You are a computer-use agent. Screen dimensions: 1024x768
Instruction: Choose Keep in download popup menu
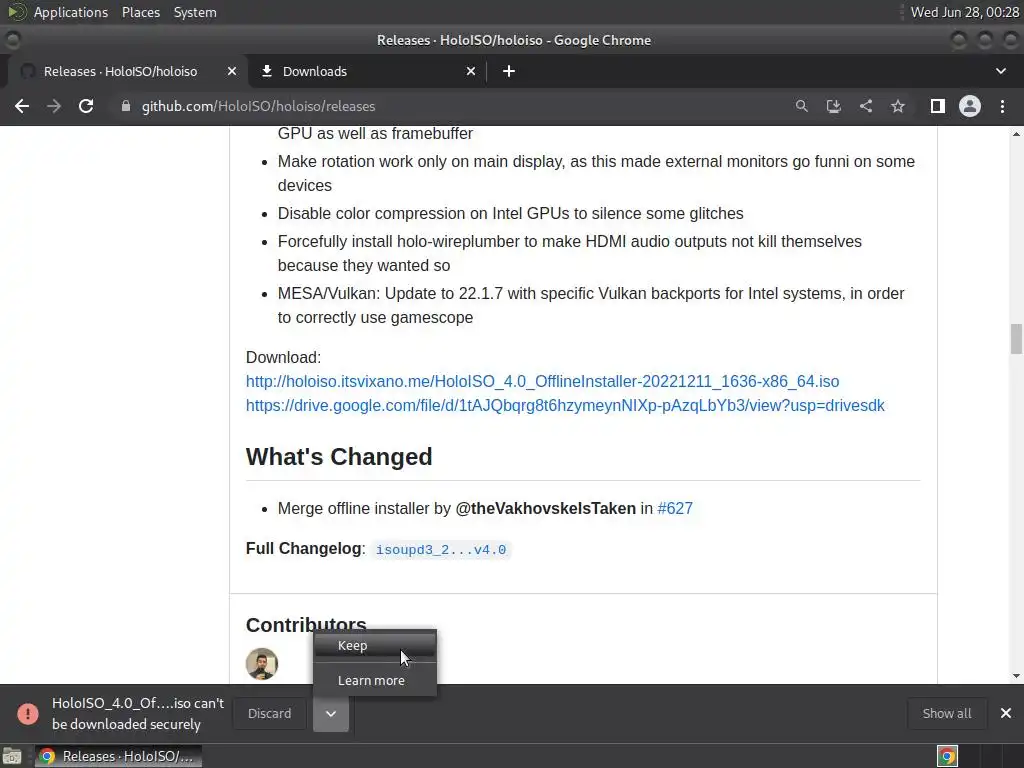[x=375, y=645]
